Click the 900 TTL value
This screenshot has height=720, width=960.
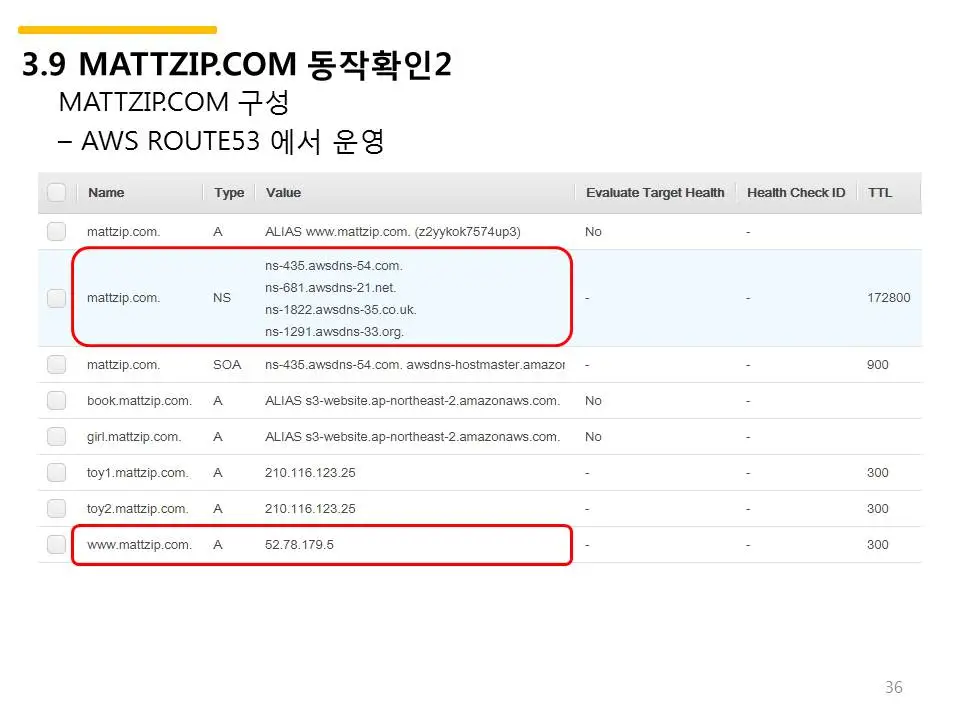tap(877, 365)
